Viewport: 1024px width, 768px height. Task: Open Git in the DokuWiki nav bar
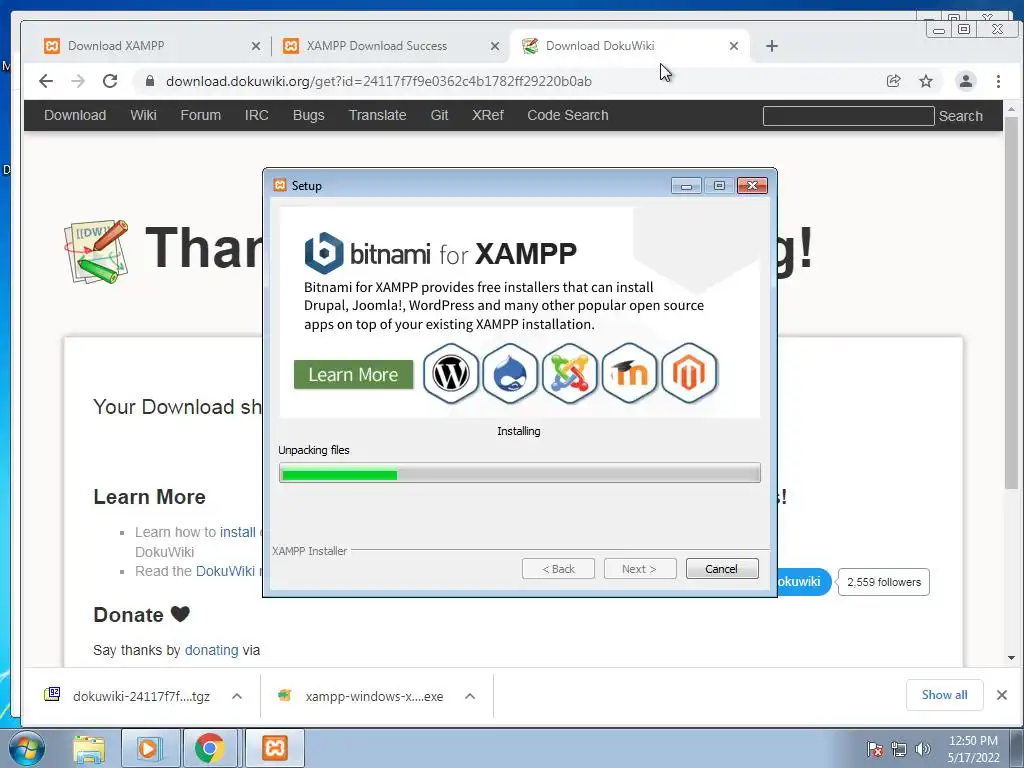(x=439, y=115)
